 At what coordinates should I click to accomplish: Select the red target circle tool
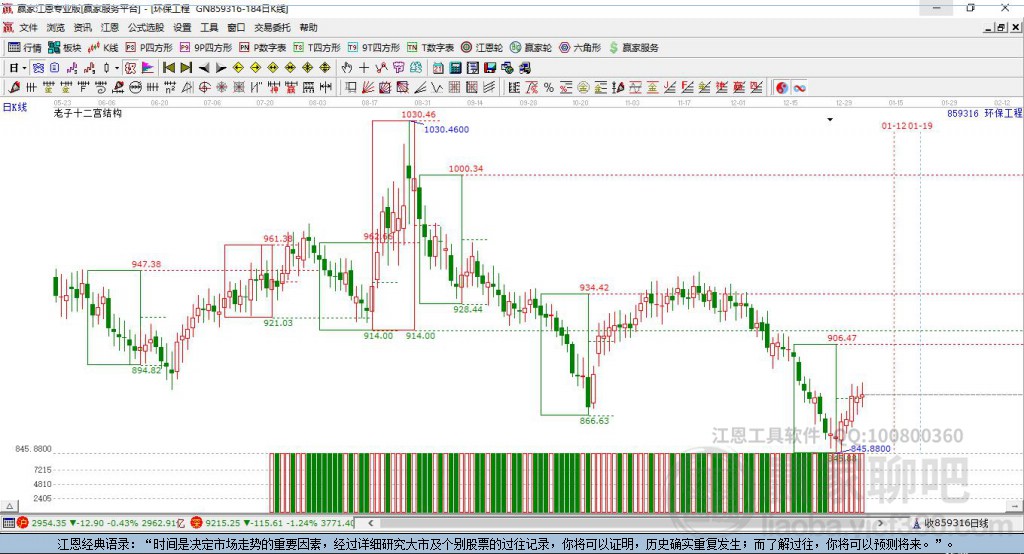(204, 88)
